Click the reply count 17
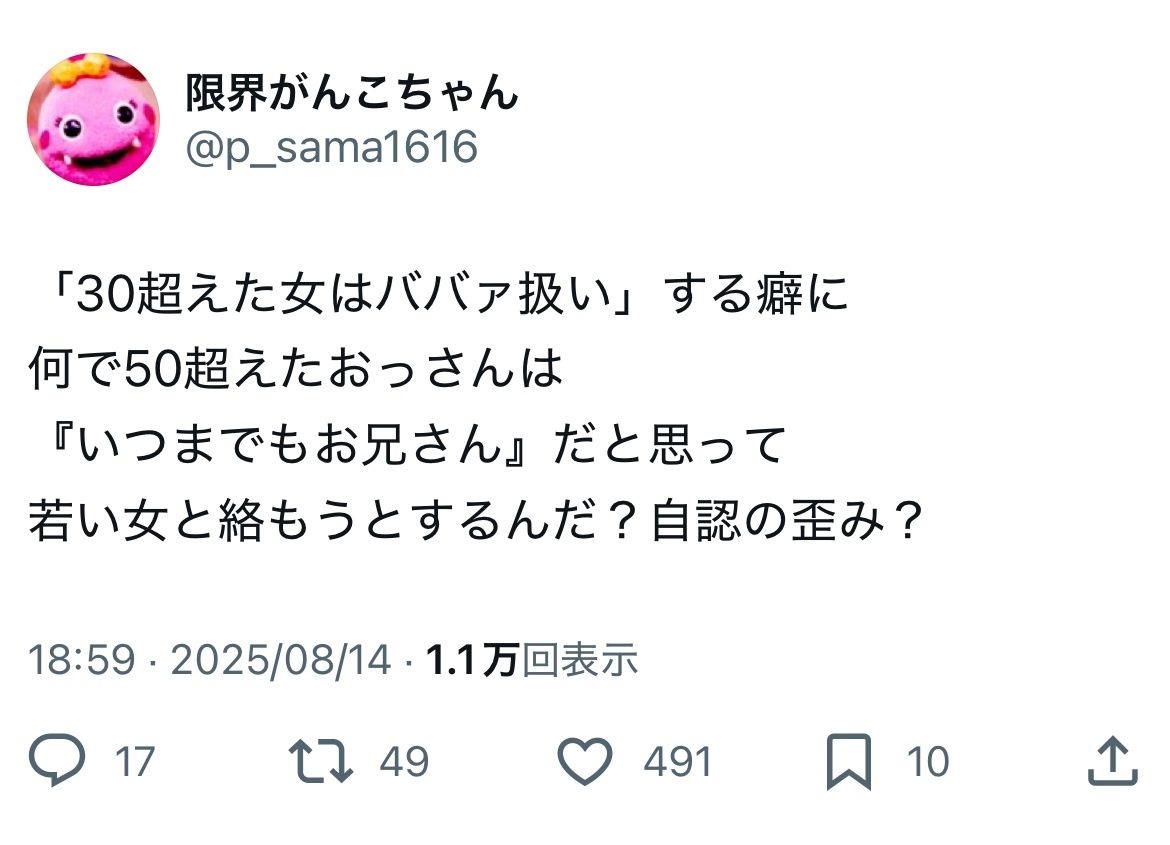Viewport: 1170px width, 845px height. [x=134, y=762]
